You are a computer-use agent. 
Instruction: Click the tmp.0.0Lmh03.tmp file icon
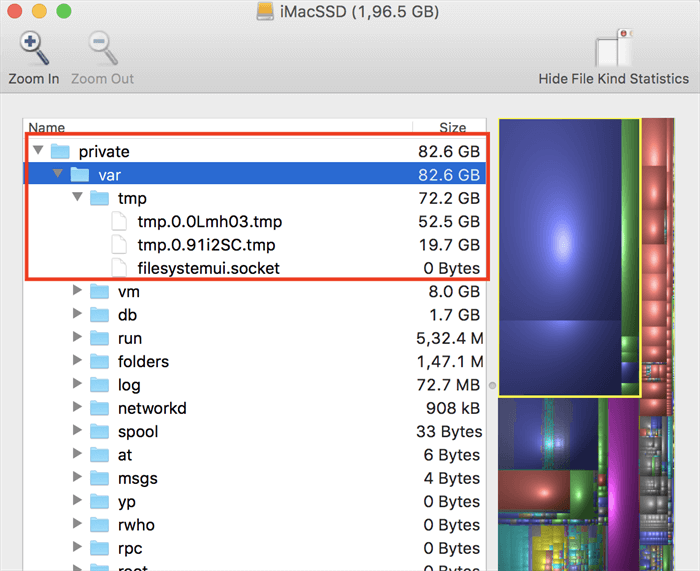[119, 221]
